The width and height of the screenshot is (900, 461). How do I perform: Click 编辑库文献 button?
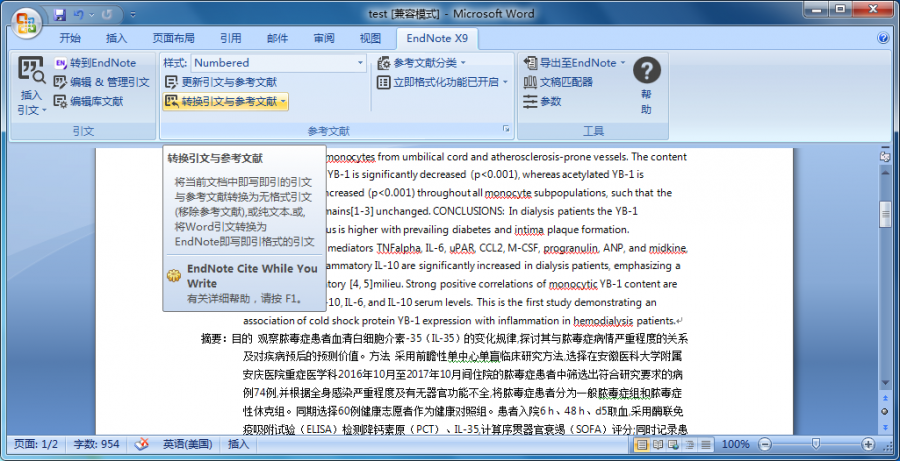tap(89, 102)
